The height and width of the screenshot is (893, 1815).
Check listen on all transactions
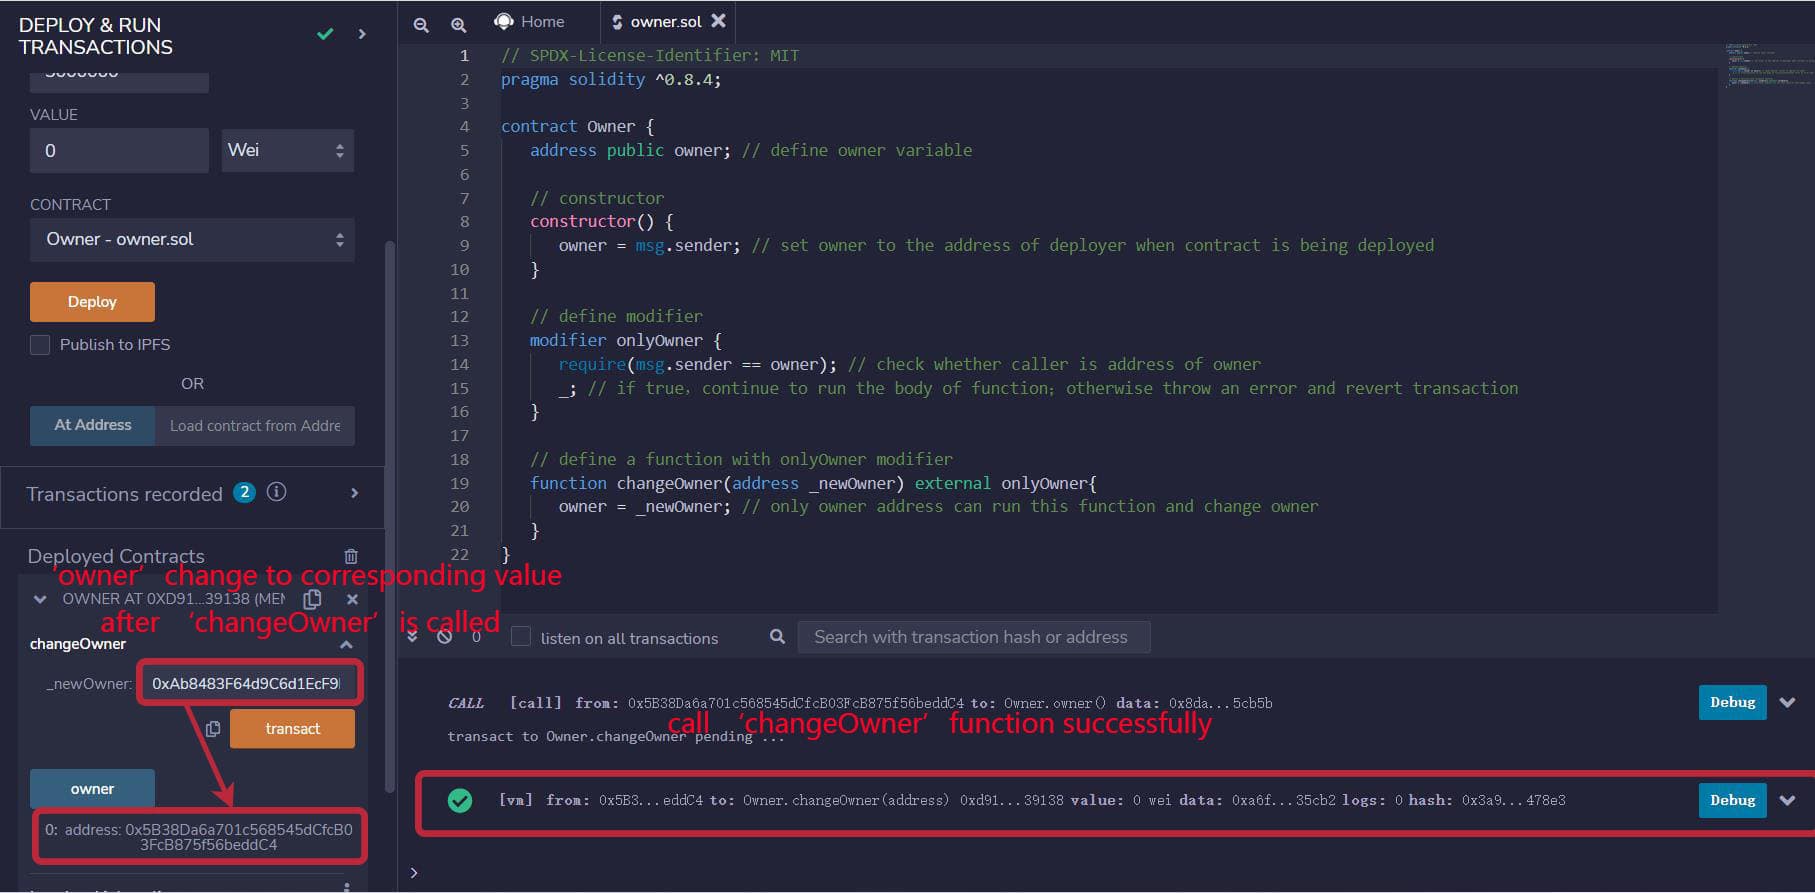click(521, 637)
